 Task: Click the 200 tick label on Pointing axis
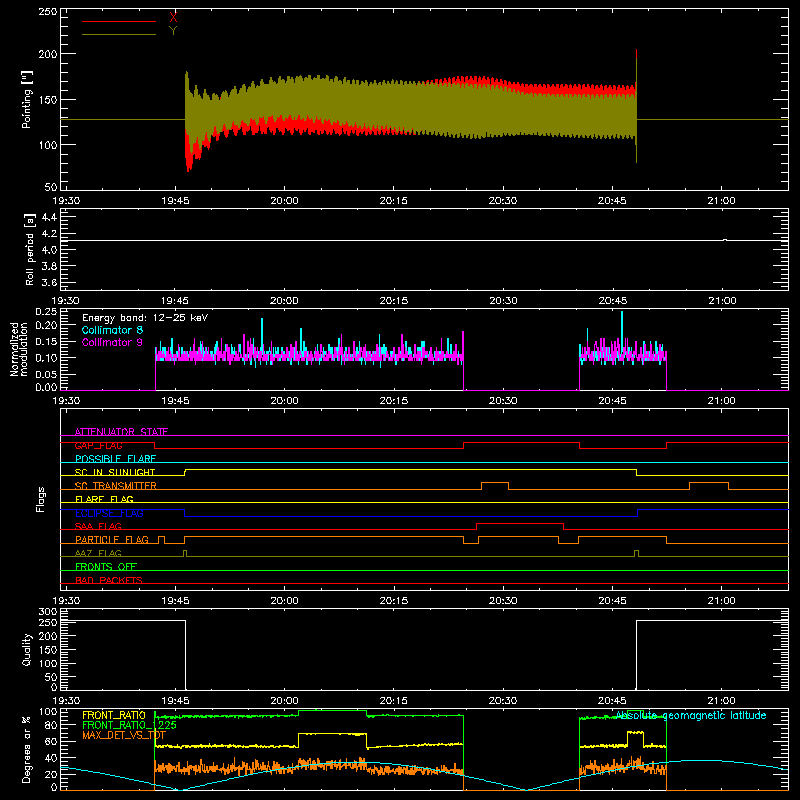click(x=48, y=54)
